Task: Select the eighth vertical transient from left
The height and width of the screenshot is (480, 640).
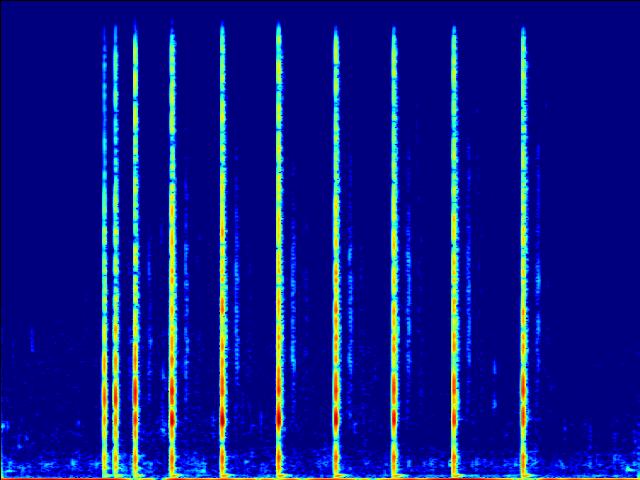Action: [393, 250]
